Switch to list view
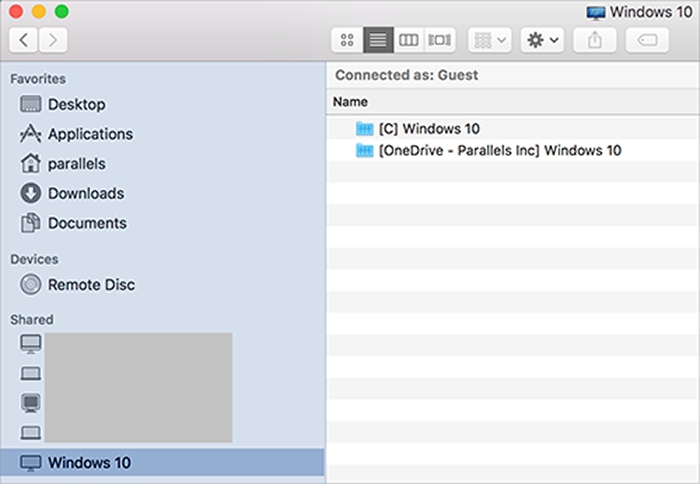This screenshot has height=484, width=700. pyautogui.click(x=378, y=40)
